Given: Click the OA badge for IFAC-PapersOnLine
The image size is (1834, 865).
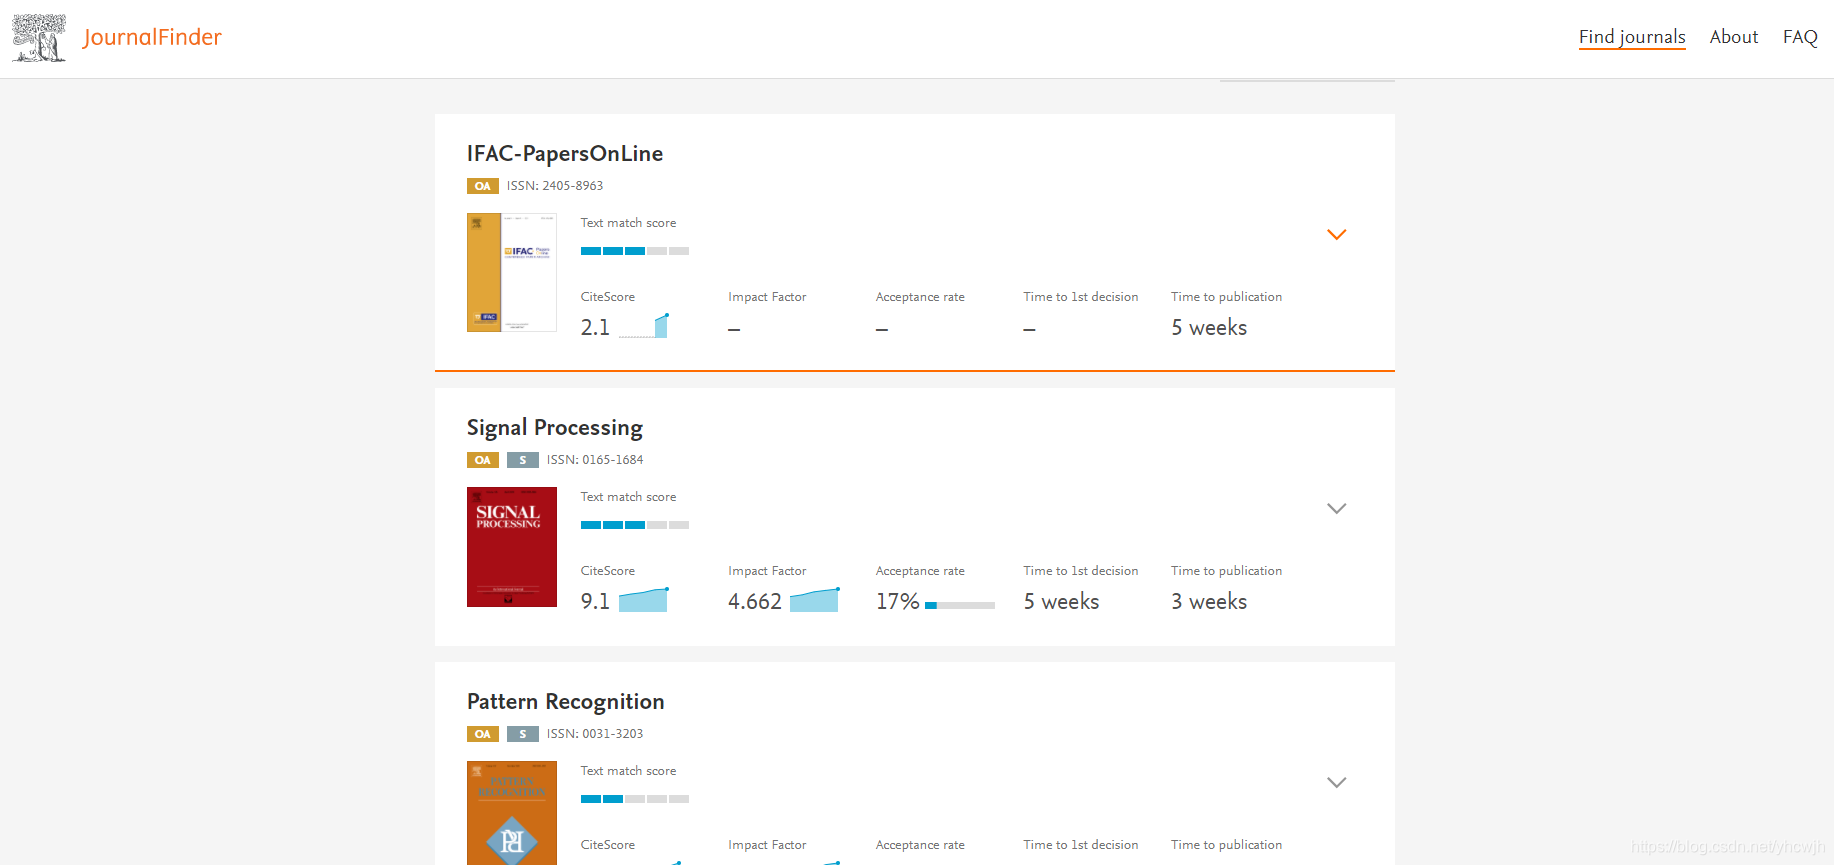Looking at the screenshot, I should pyautogui.click(x=483, y=186).
